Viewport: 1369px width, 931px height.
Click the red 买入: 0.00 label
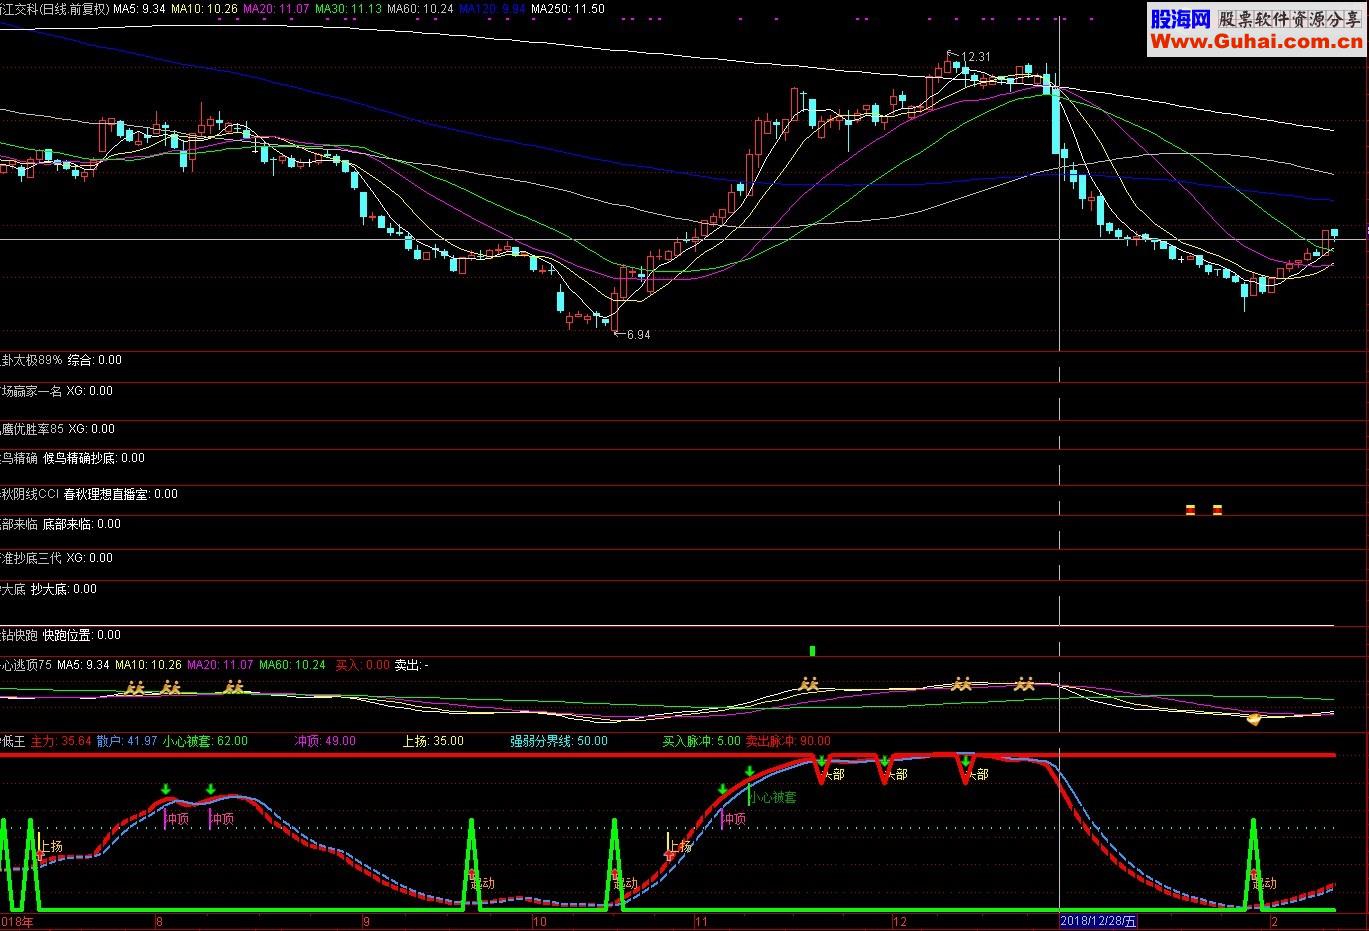point(362,665)
